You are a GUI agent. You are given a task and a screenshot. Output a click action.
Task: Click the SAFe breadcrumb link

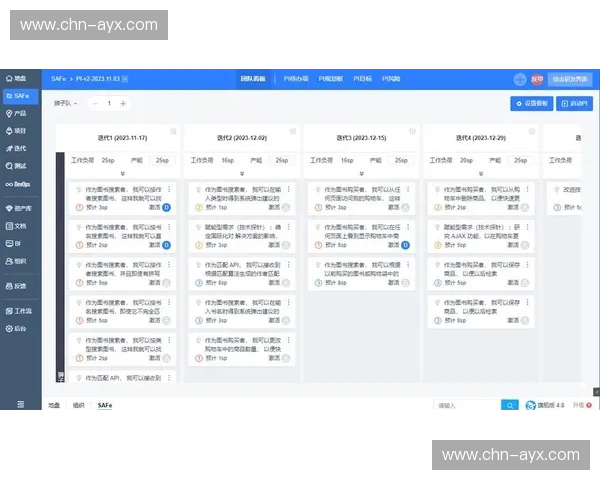coord(59,79)
